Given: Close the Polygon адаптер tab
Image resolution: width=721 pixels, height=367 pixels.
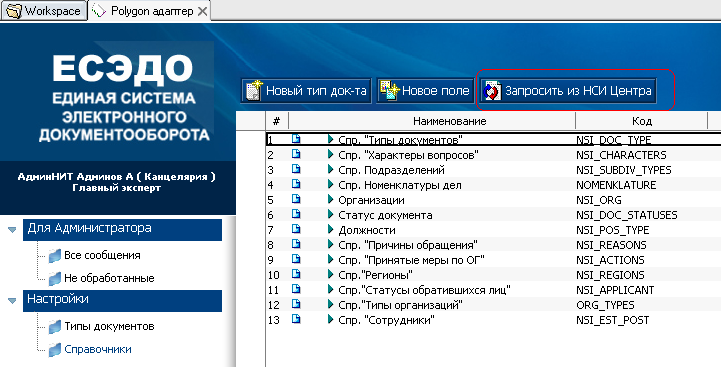Looking at the screenshot, I should coord(202,11).
